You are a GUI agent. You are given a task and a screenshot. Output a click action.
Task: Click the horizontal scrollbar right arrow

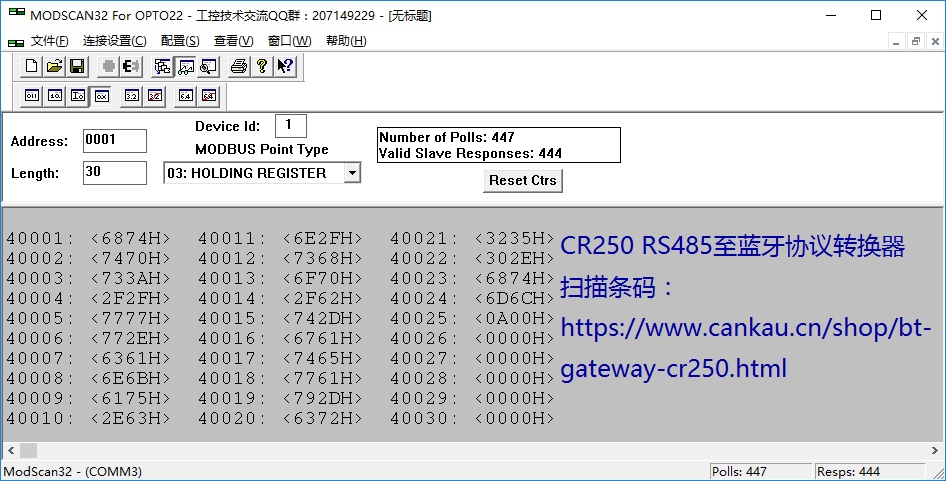(x=935, y=450)
